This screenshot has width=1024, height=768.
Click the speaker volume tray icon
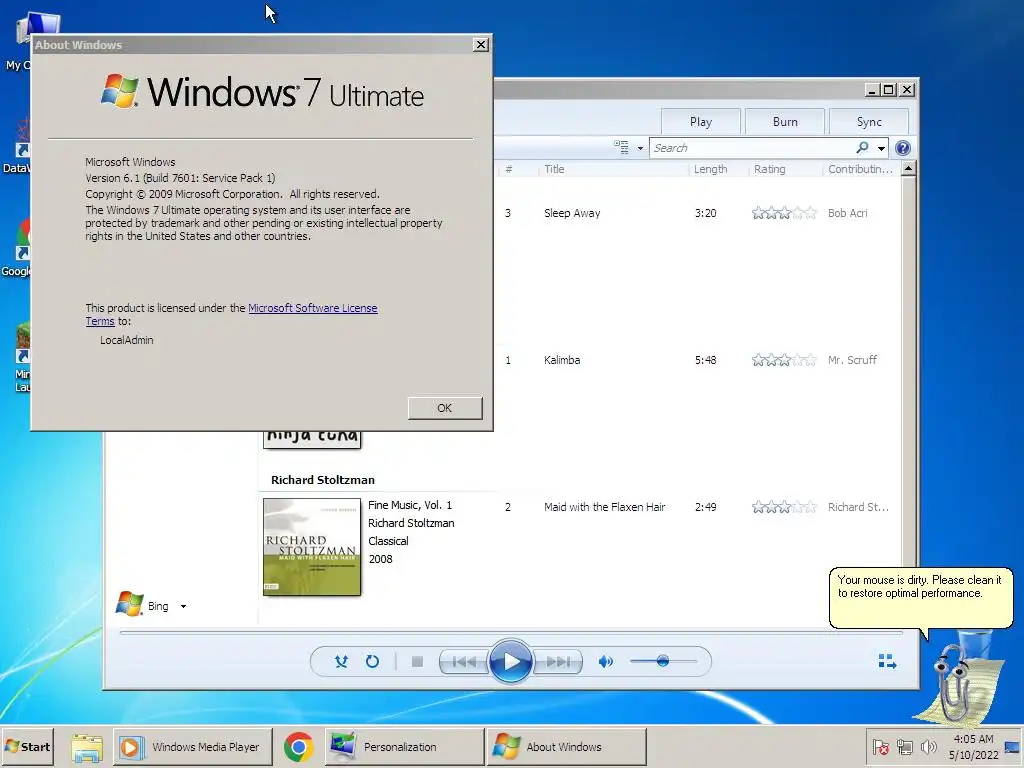click(x=928, y=746)
